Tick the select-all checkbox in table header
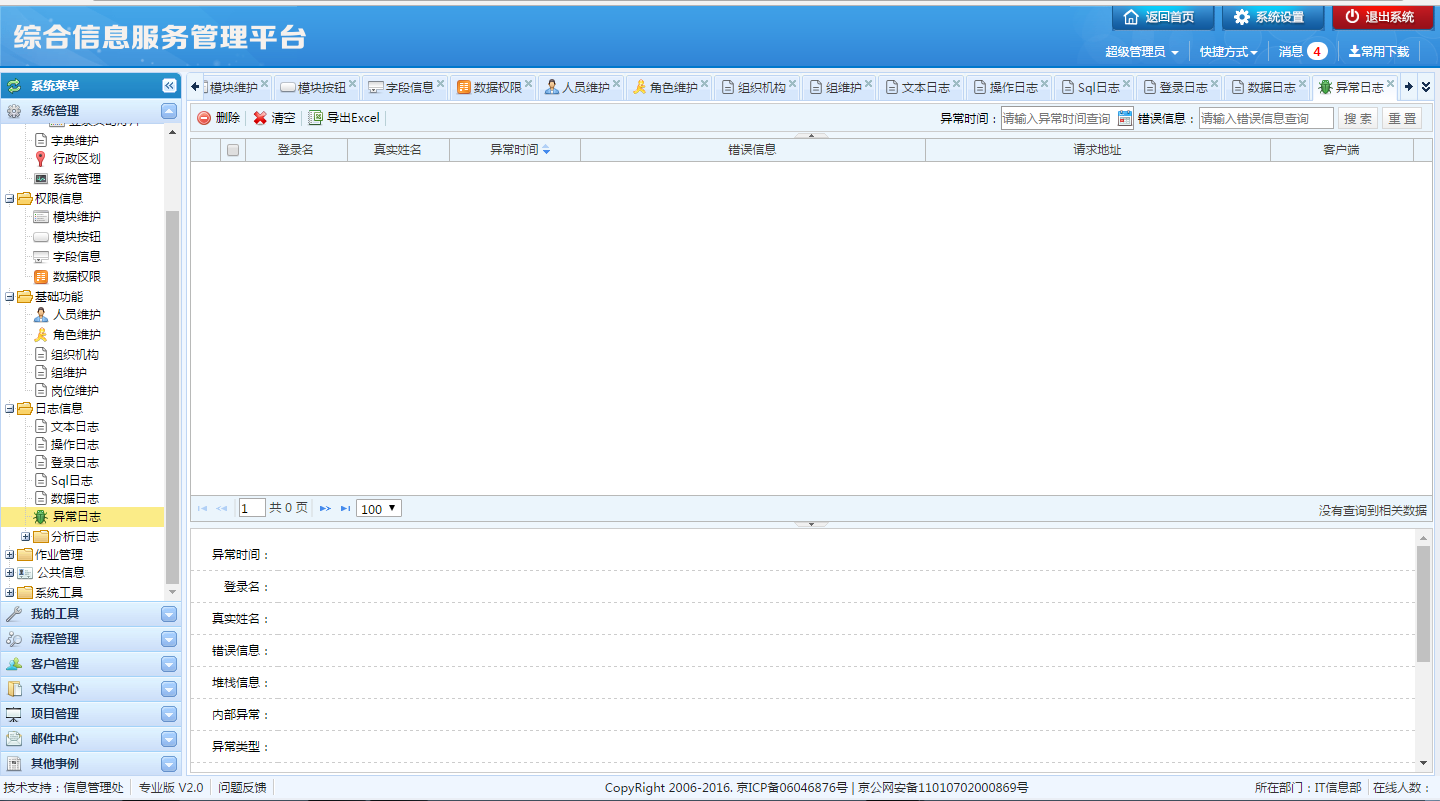The width and height of the screenshot is (1440, 801). tap(233, 150)
